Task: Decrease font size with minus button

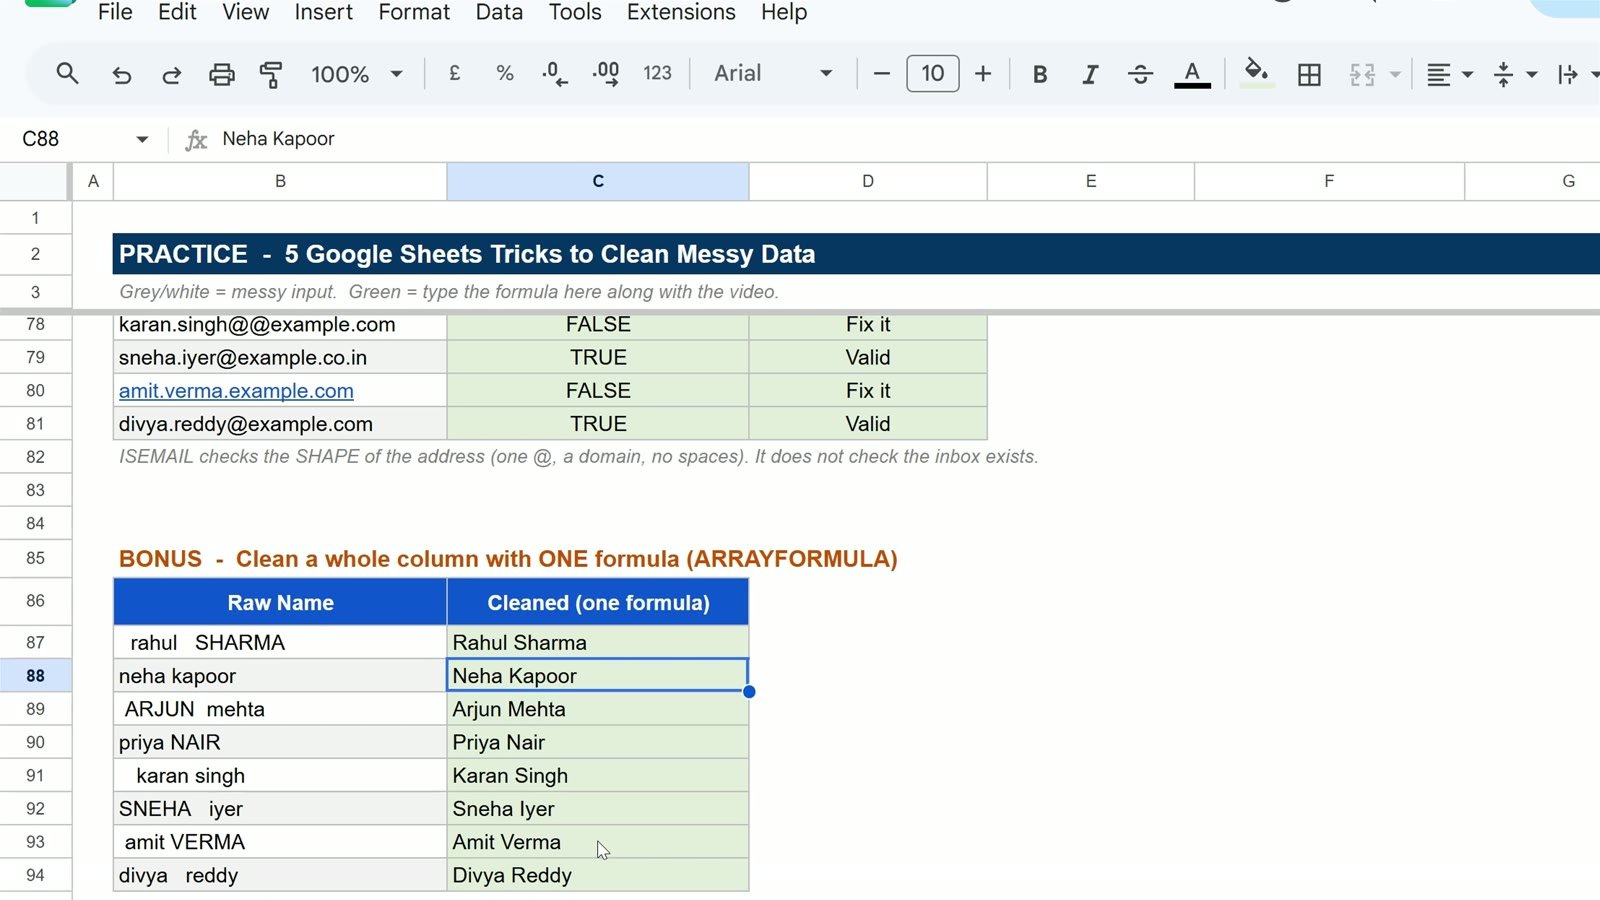Action: click(881, 73)
